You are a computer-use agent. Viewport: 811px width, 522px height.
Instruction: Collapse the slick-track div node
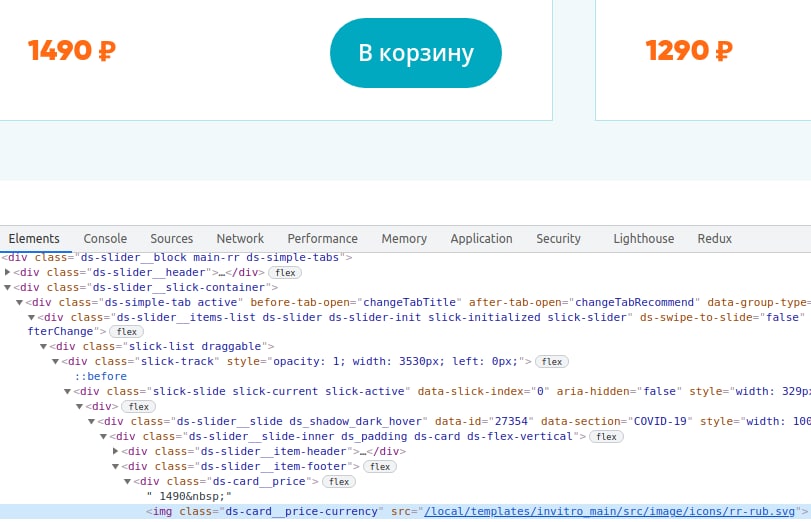point(55,361)
